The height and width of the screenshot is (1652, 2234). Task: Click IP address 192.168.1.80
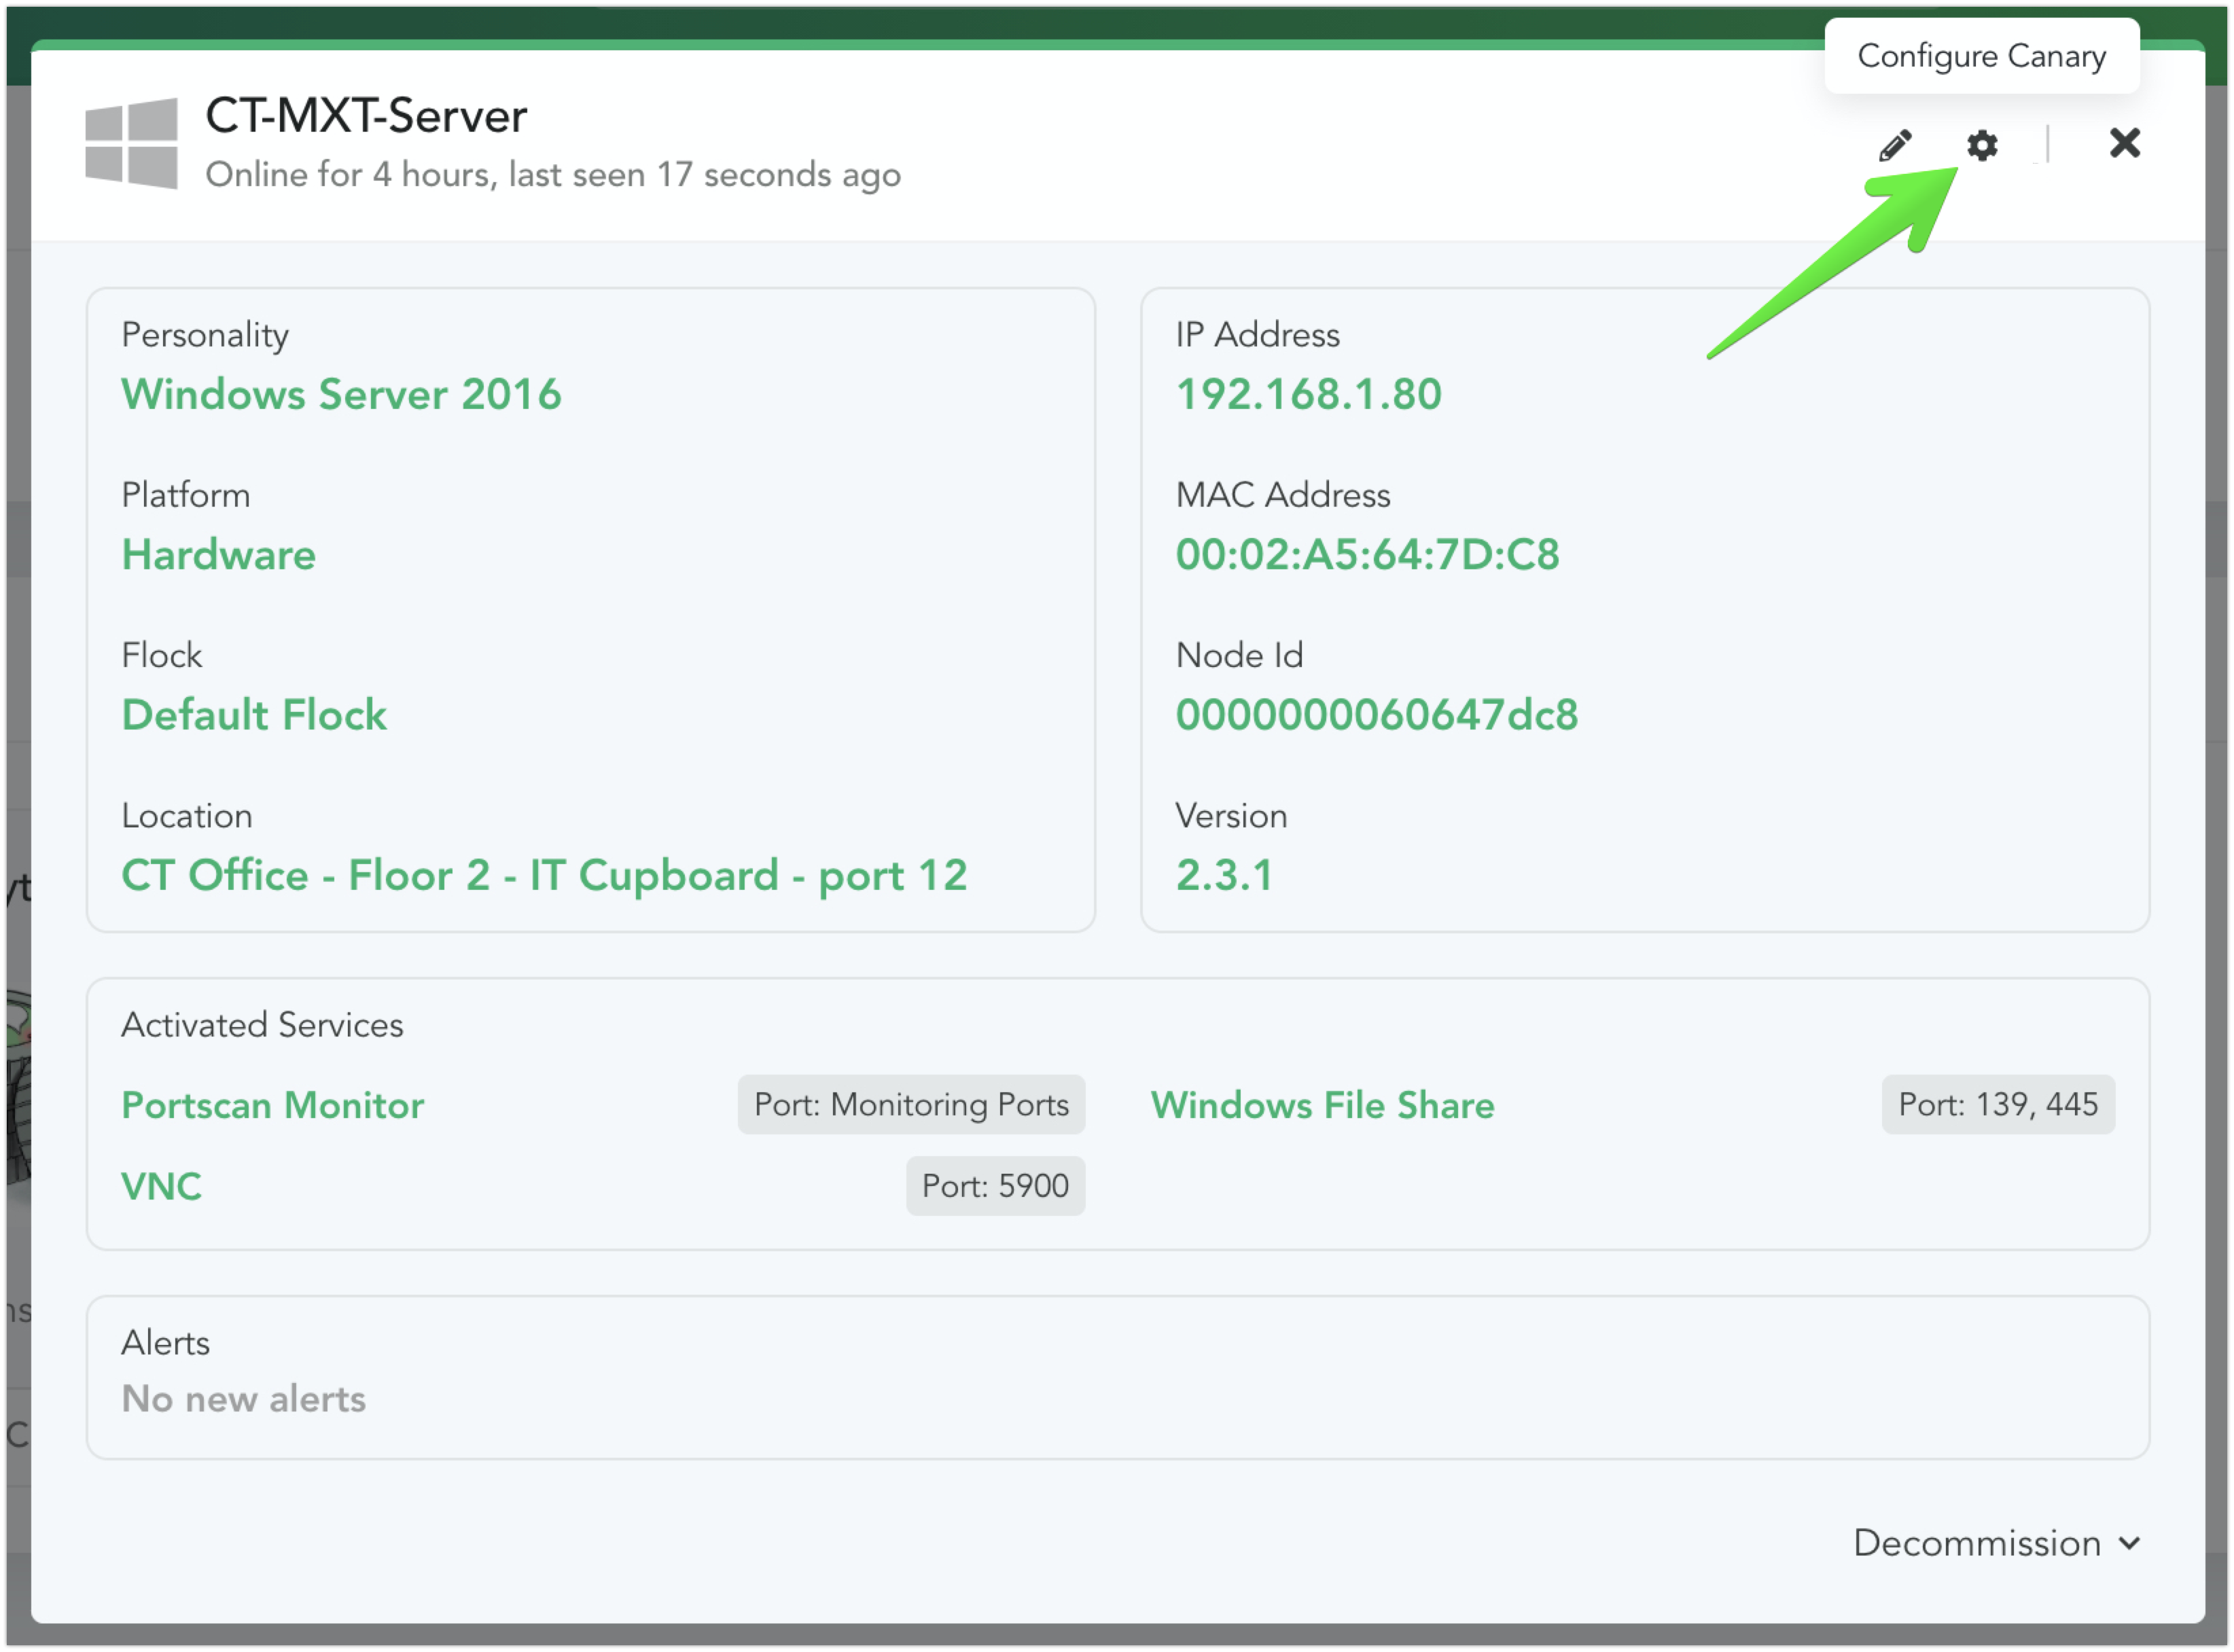tap(1308, 394)
